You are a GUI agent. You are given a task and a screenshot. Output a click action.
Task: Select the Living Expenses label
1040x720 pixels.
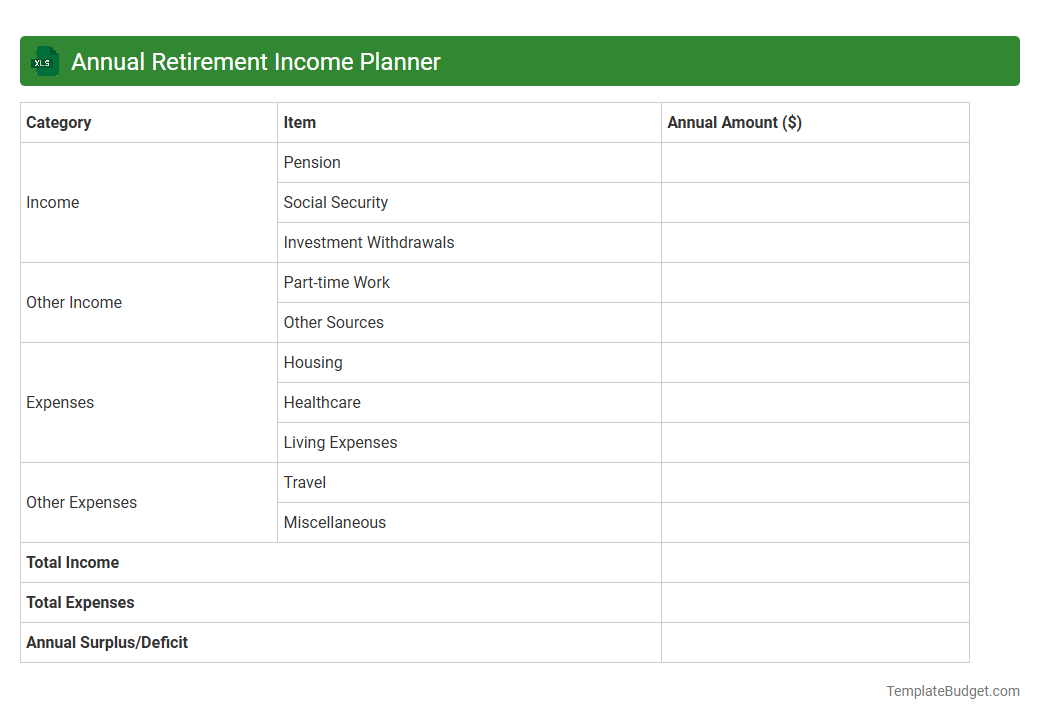click(x=340, y=442)
